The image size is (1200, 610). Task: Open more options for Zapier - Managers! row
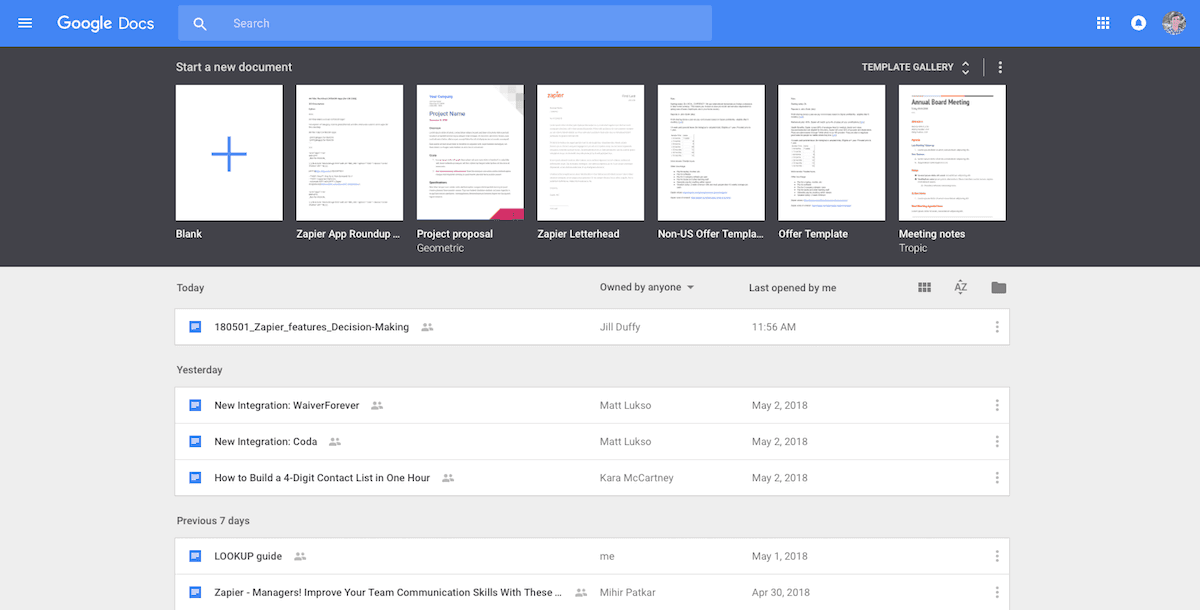(x=997, y=592)
